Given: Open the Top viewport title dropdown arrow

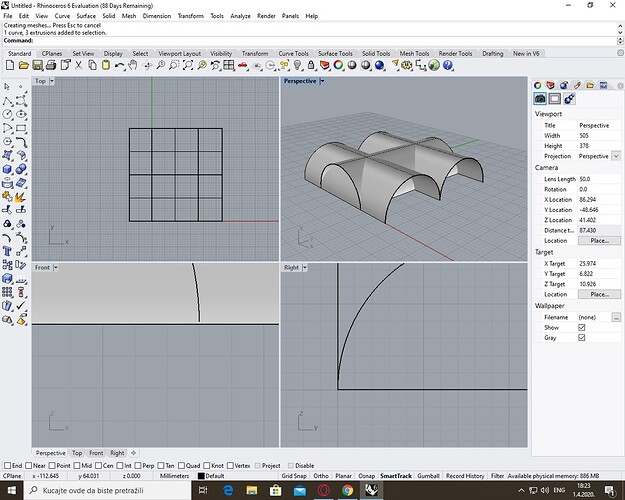Looking at the screenshot, I should 52,81.
